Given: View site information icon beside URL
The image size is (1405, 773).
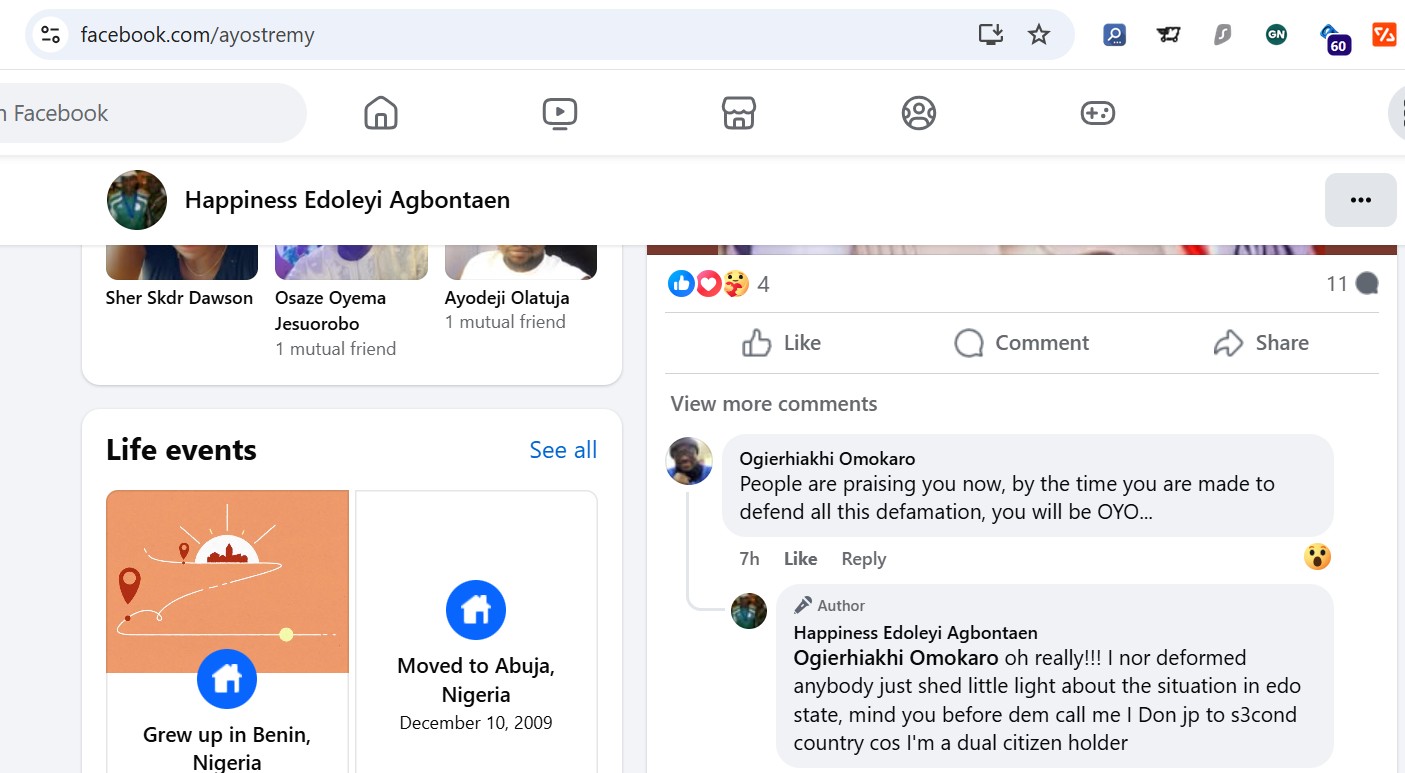Looking at the screenshot, I should coord(51,35).
